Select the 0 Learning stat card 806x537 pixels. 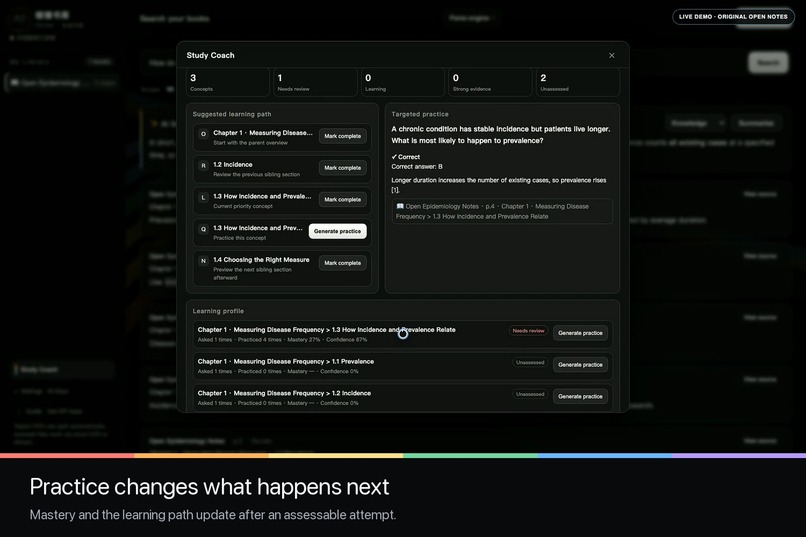tap(402, 82)
